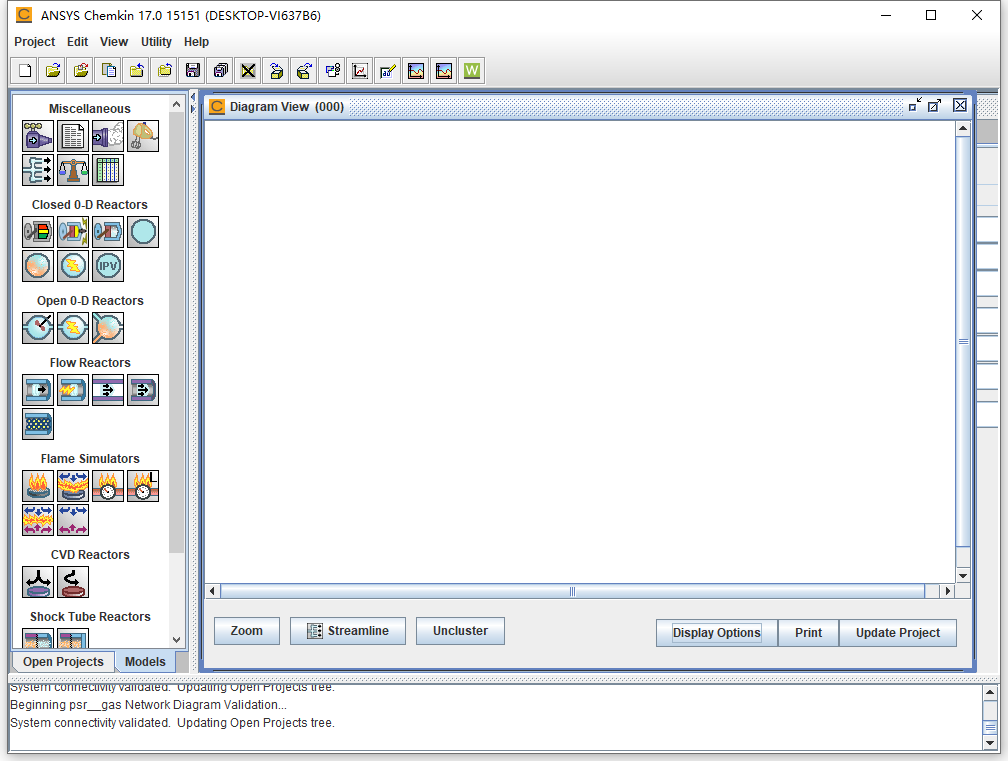1008x761 pixels.
Task: Click the green W toolbar icon
Action: (x=472, y=71)
